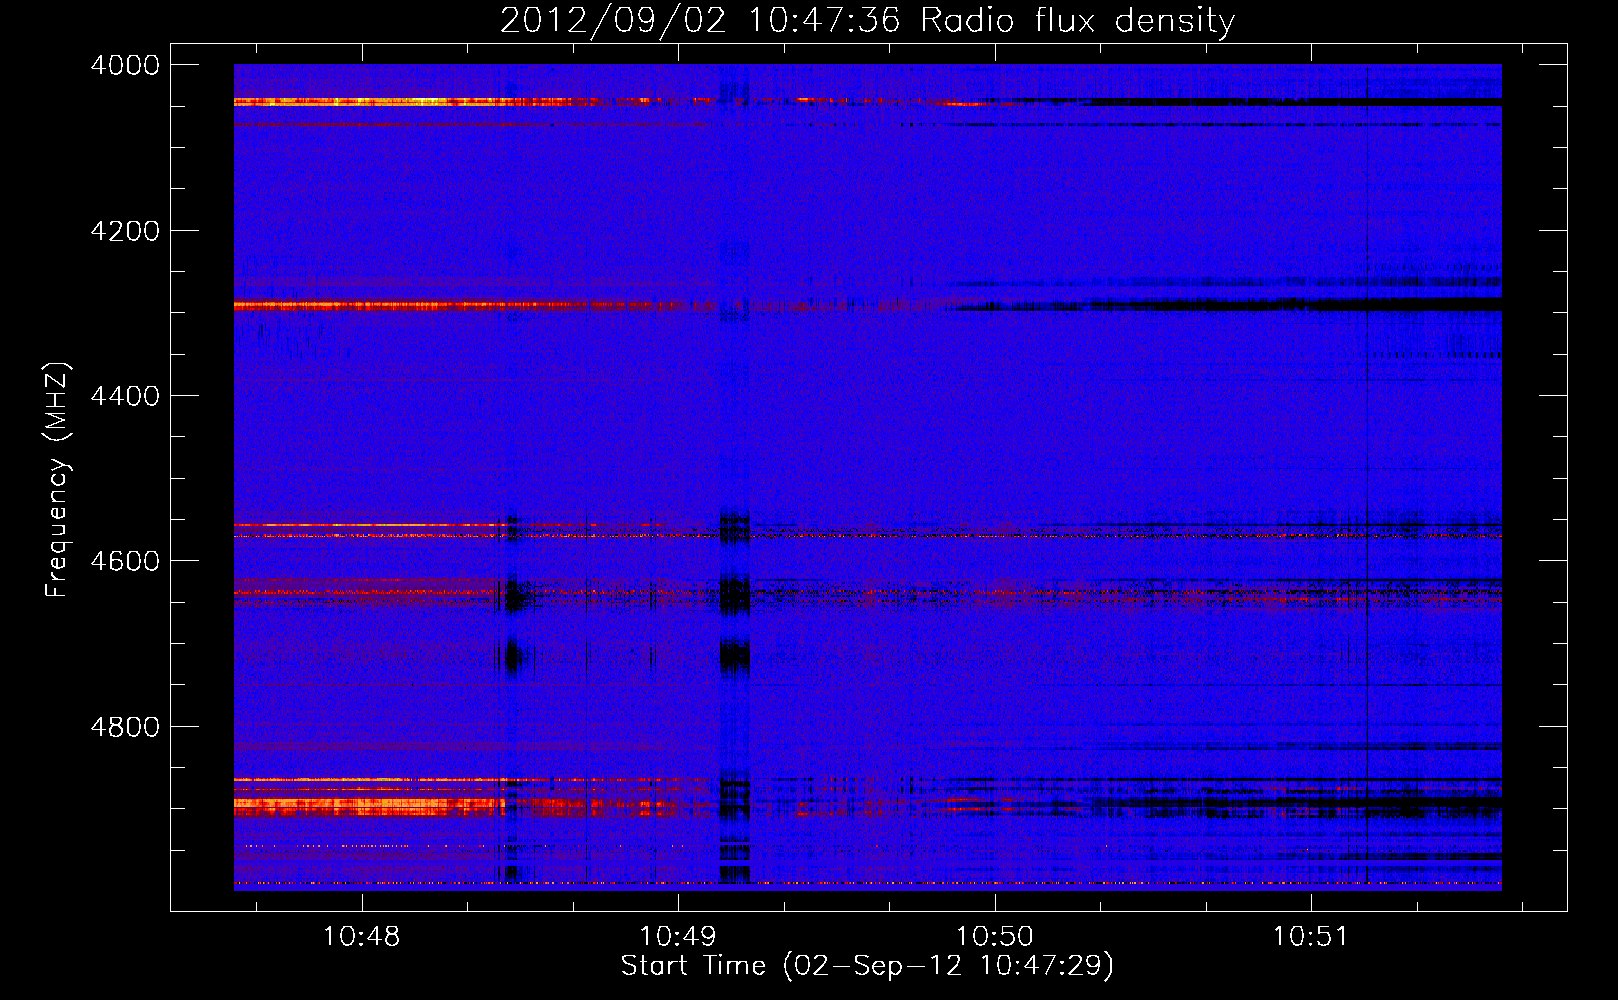Click the 4400 frequency axis label
Screen dimensions: 1618x1000
[125, 396]
